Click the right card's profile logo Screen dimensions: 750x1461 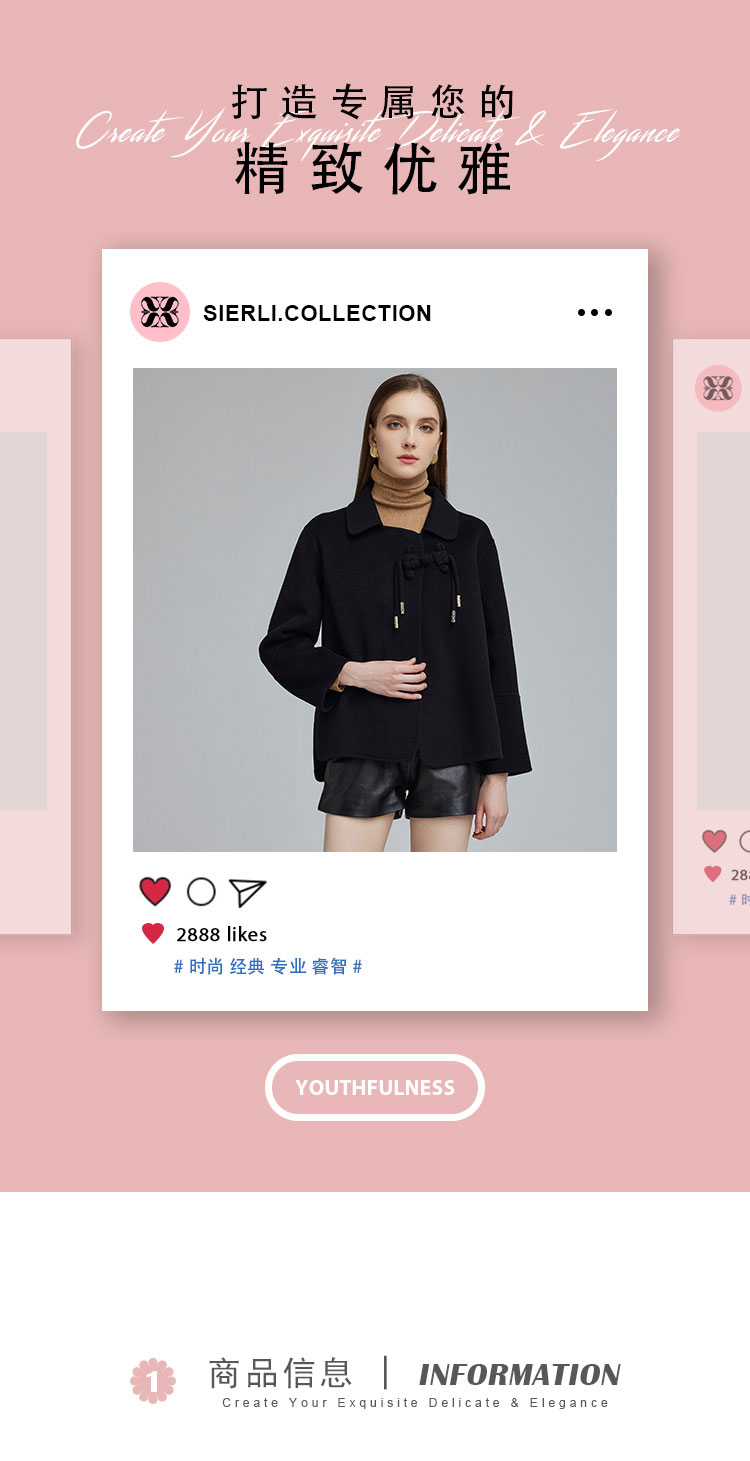click(x=718, y=388)
